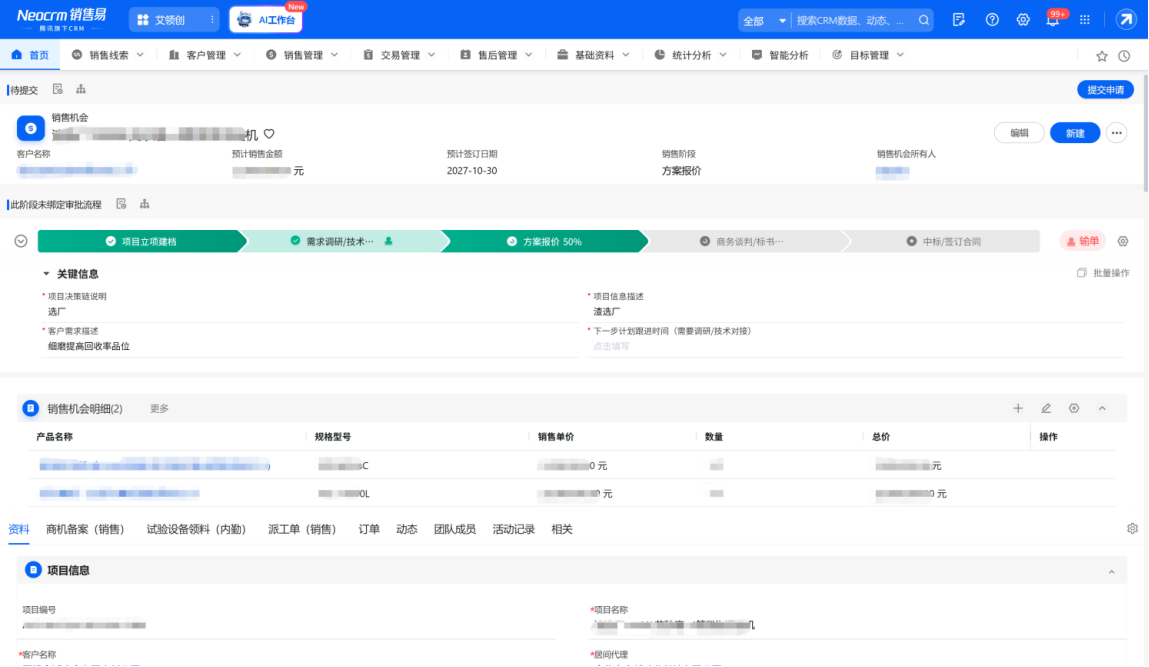Open settings gear in top bar
This screenshot has height=667, width=1149.
1023,21
